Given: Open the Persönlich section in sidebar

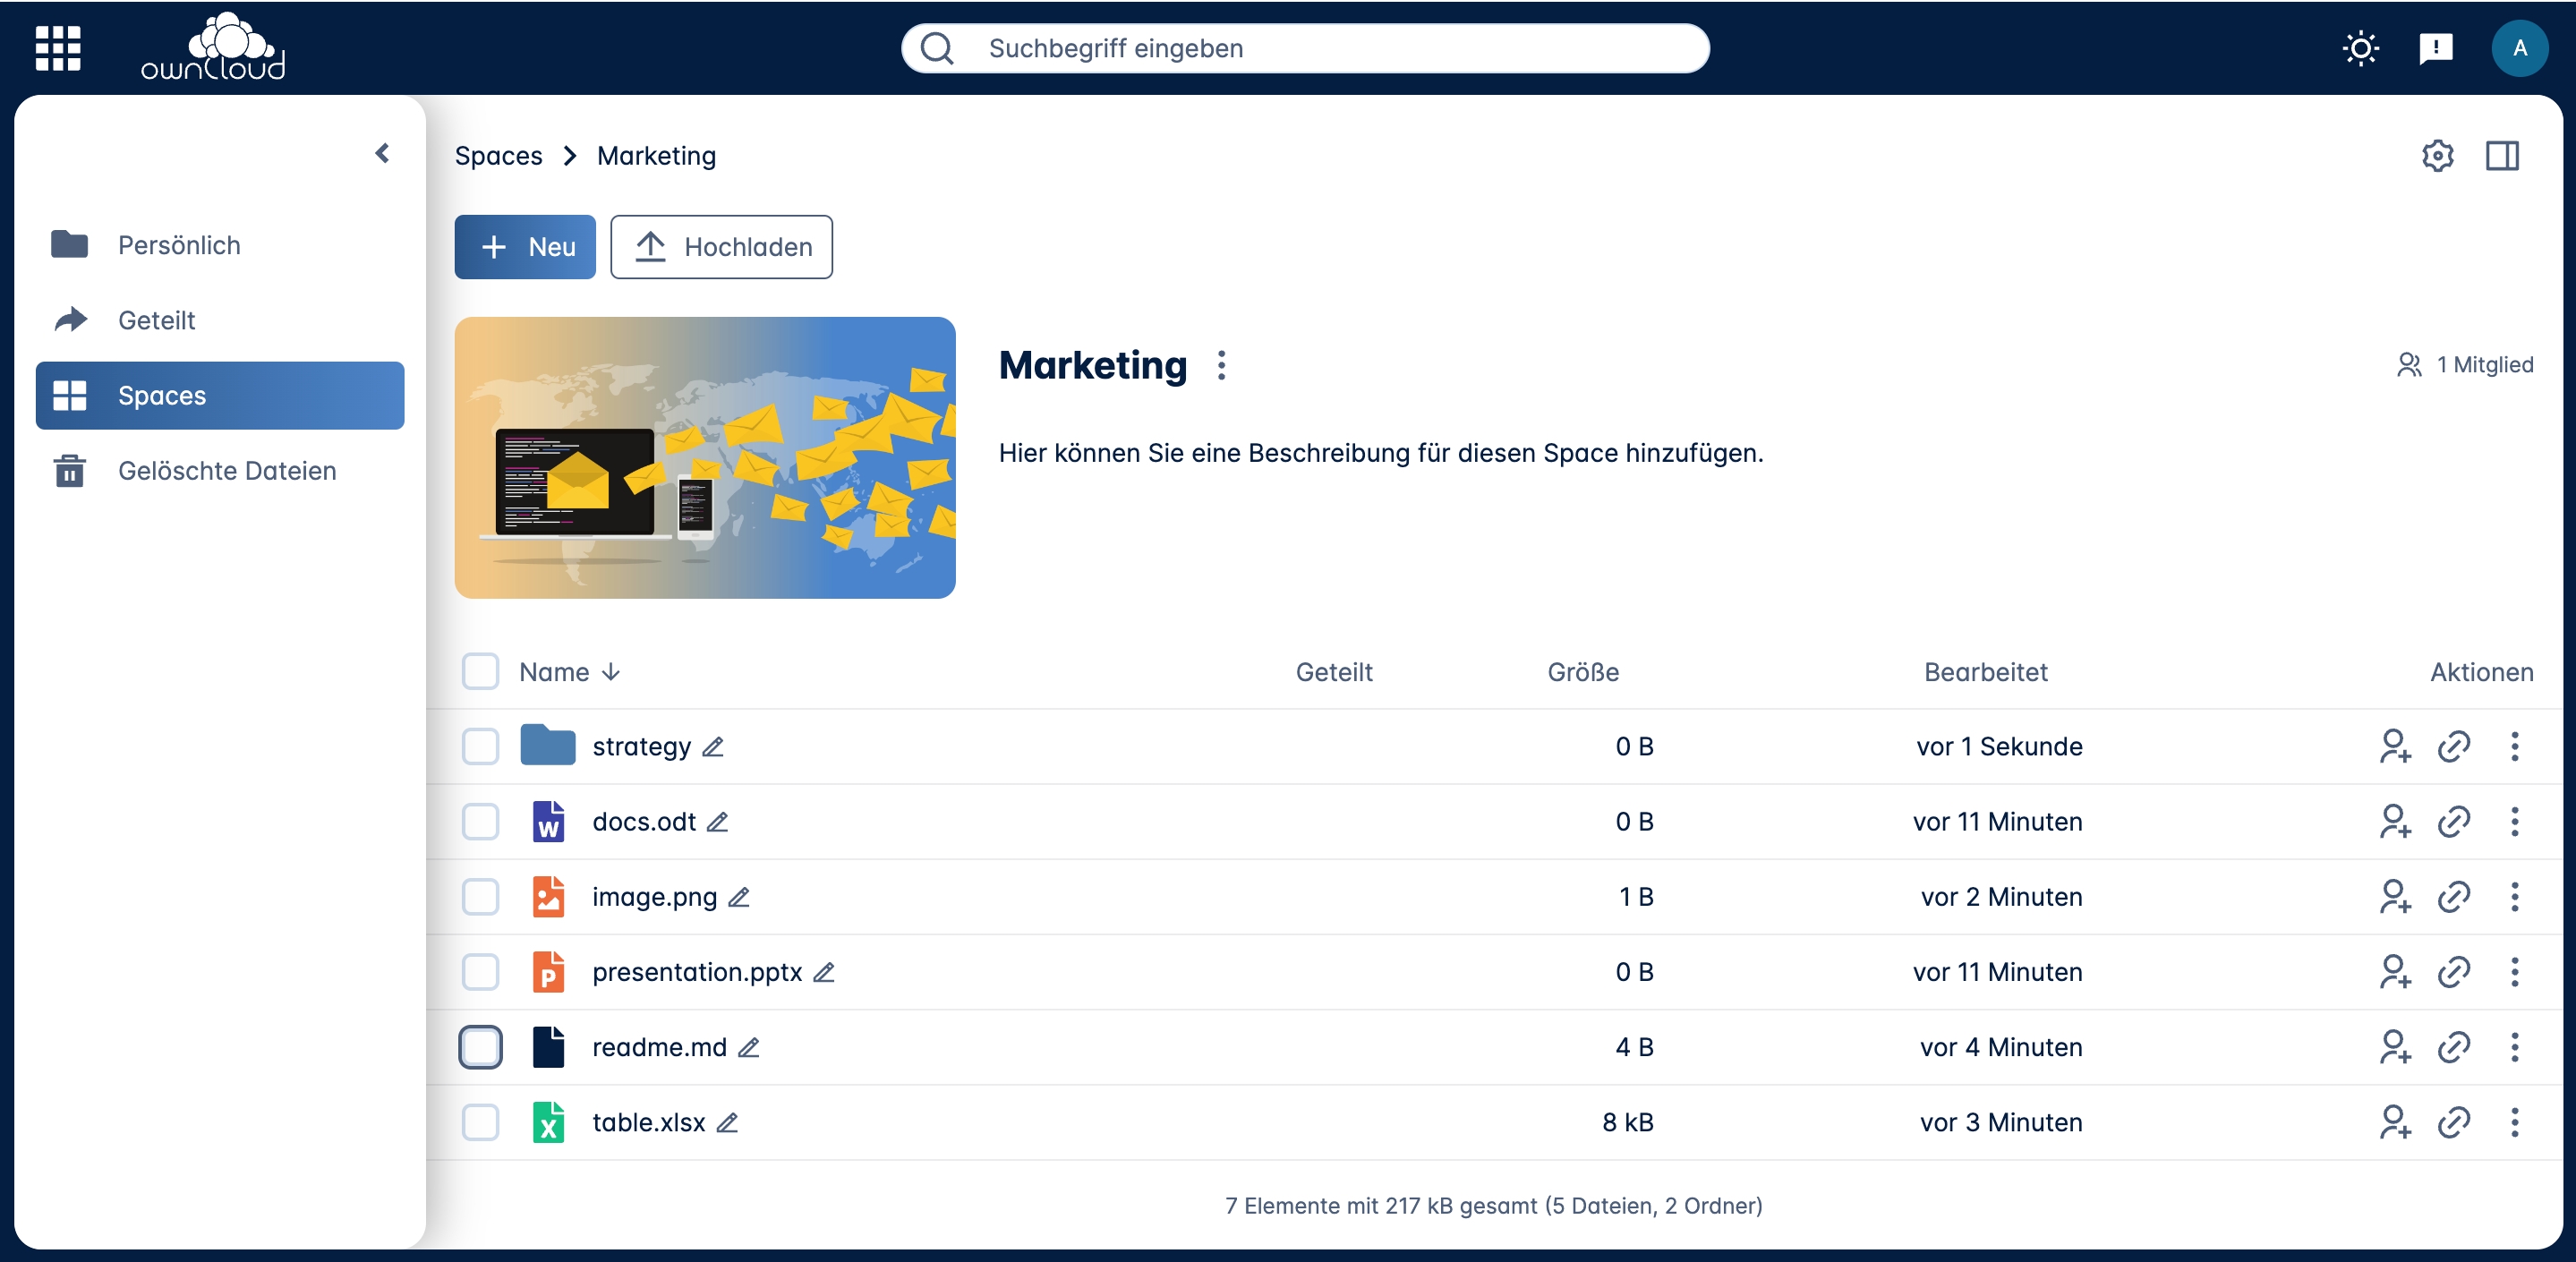Looking at the screenshot, I should coord(178,245).
